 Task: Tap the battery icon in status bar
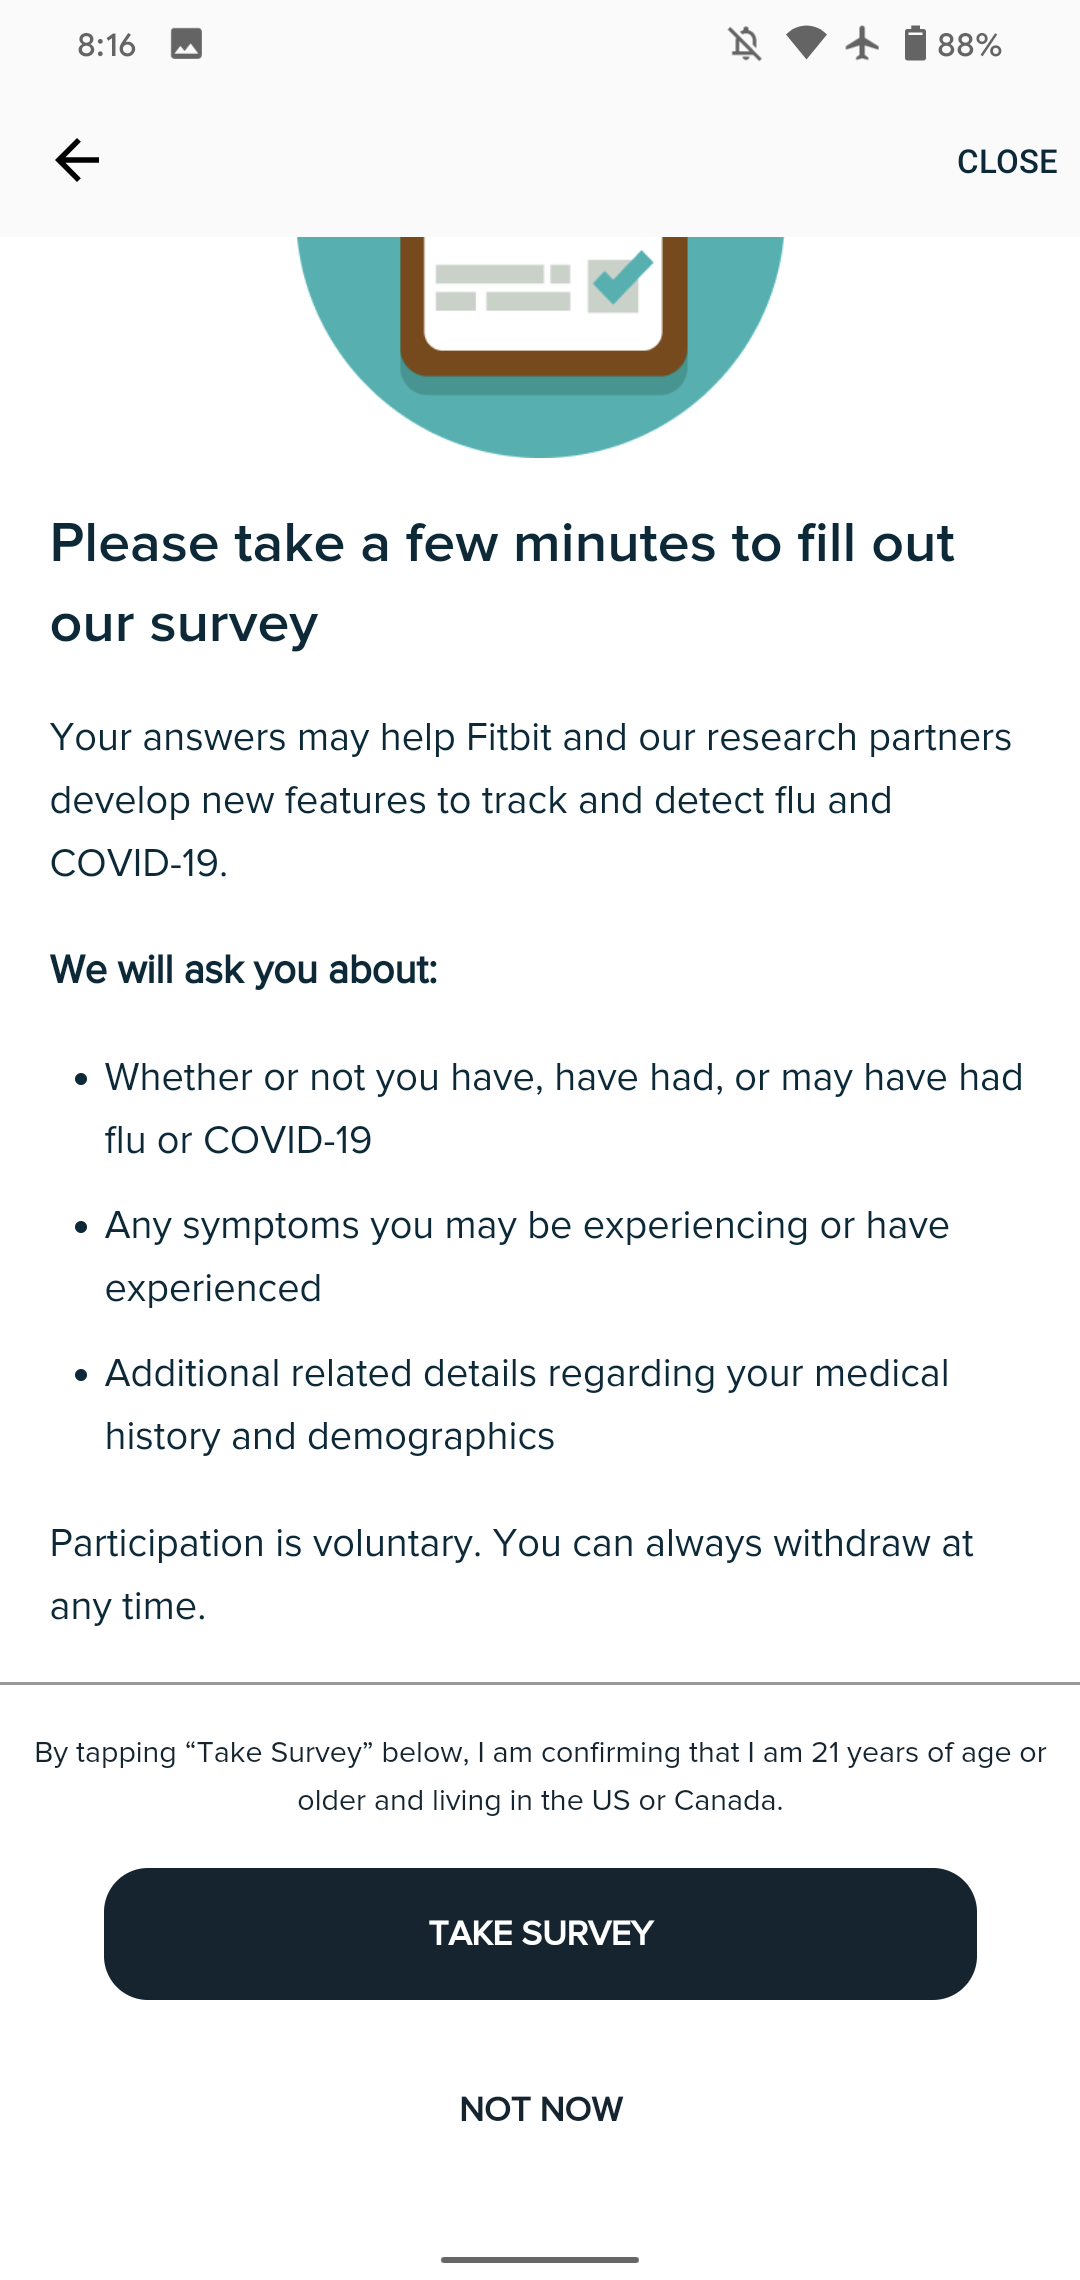tap(914, 44)
